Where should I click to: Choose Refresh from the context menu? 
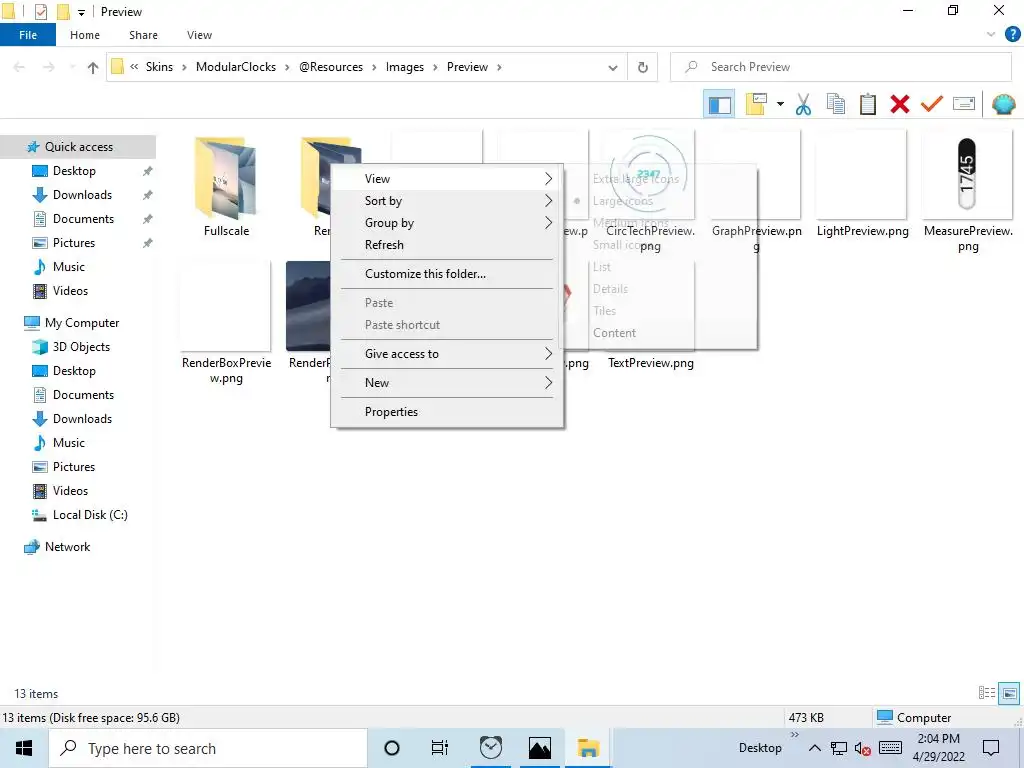pos(447,245)
